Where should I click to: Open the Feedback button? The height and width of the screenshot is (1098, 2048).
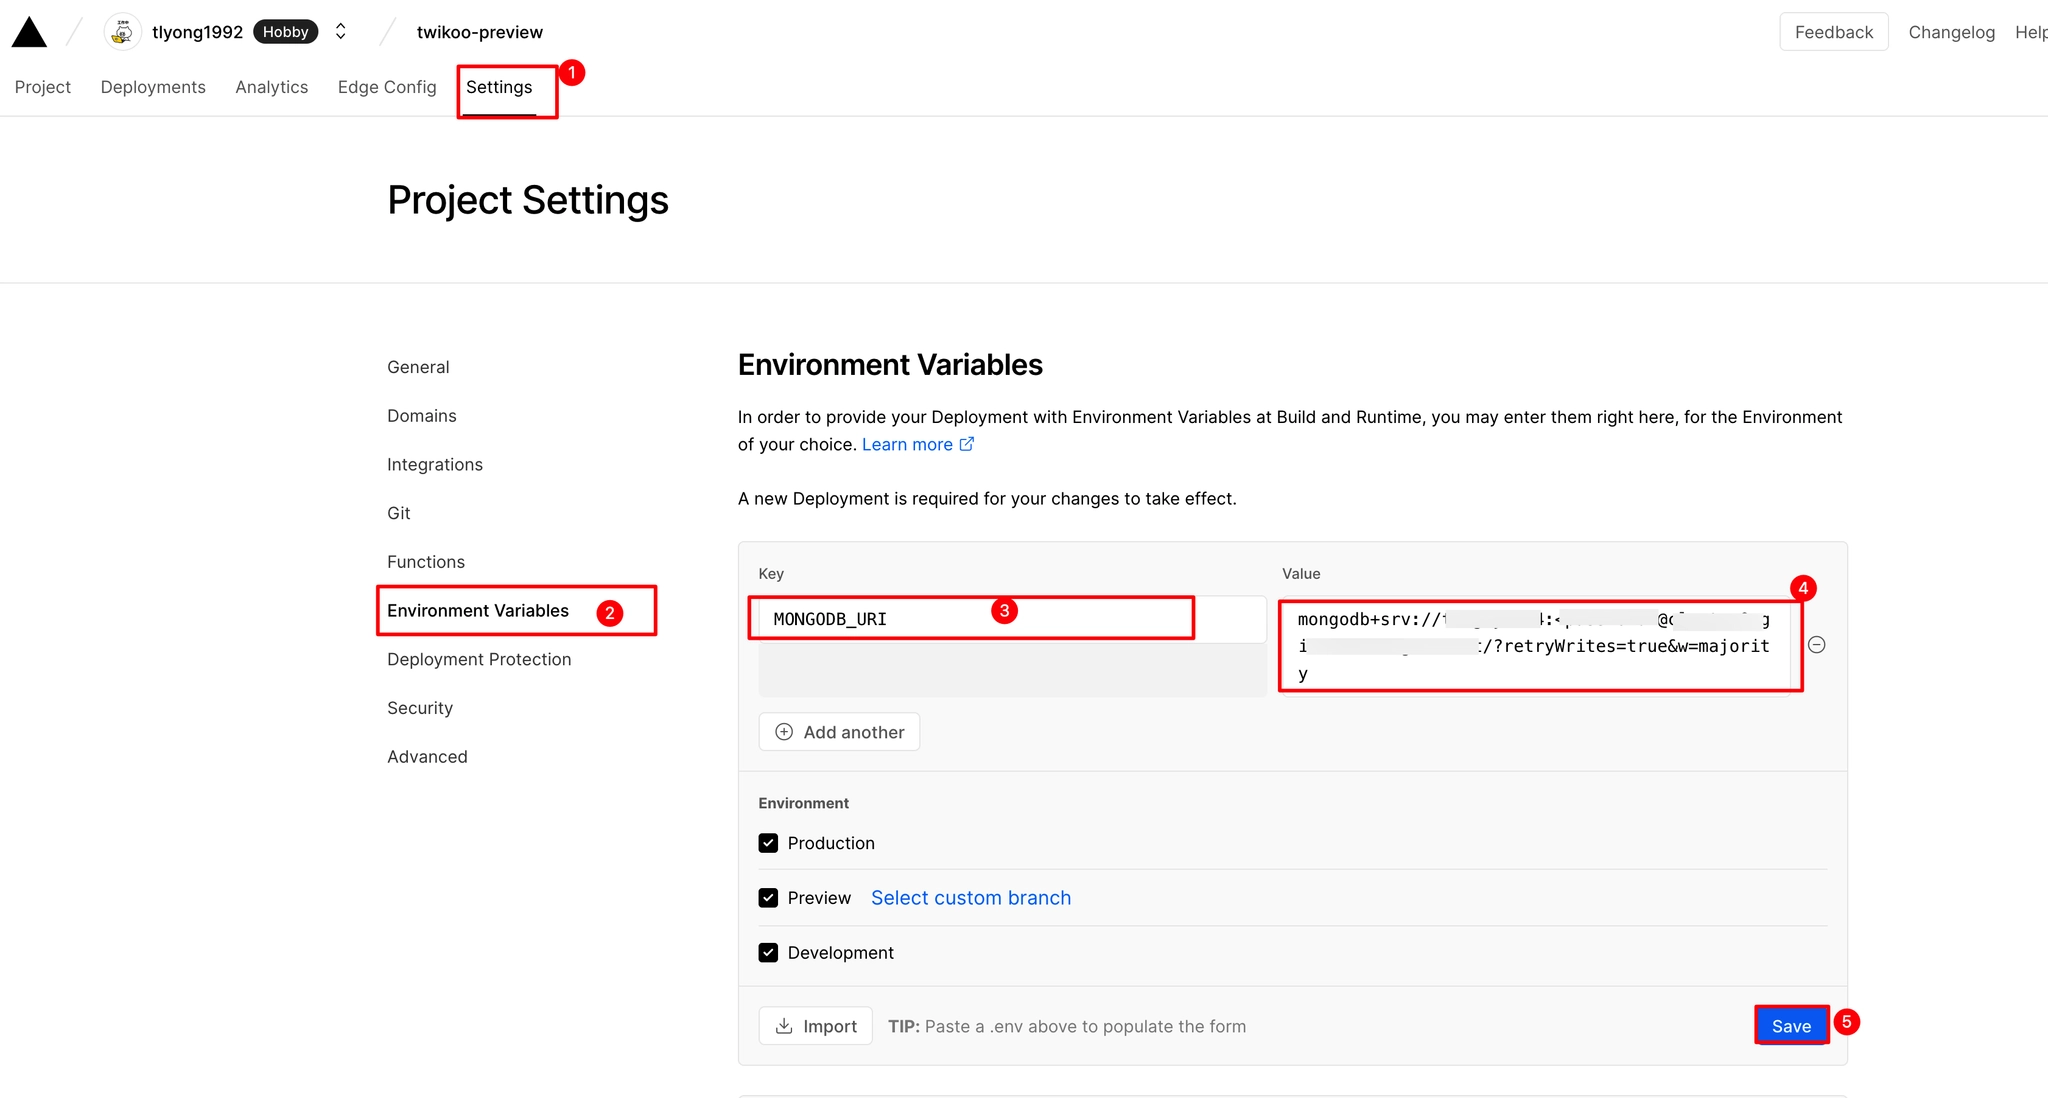pos(1834,32)
